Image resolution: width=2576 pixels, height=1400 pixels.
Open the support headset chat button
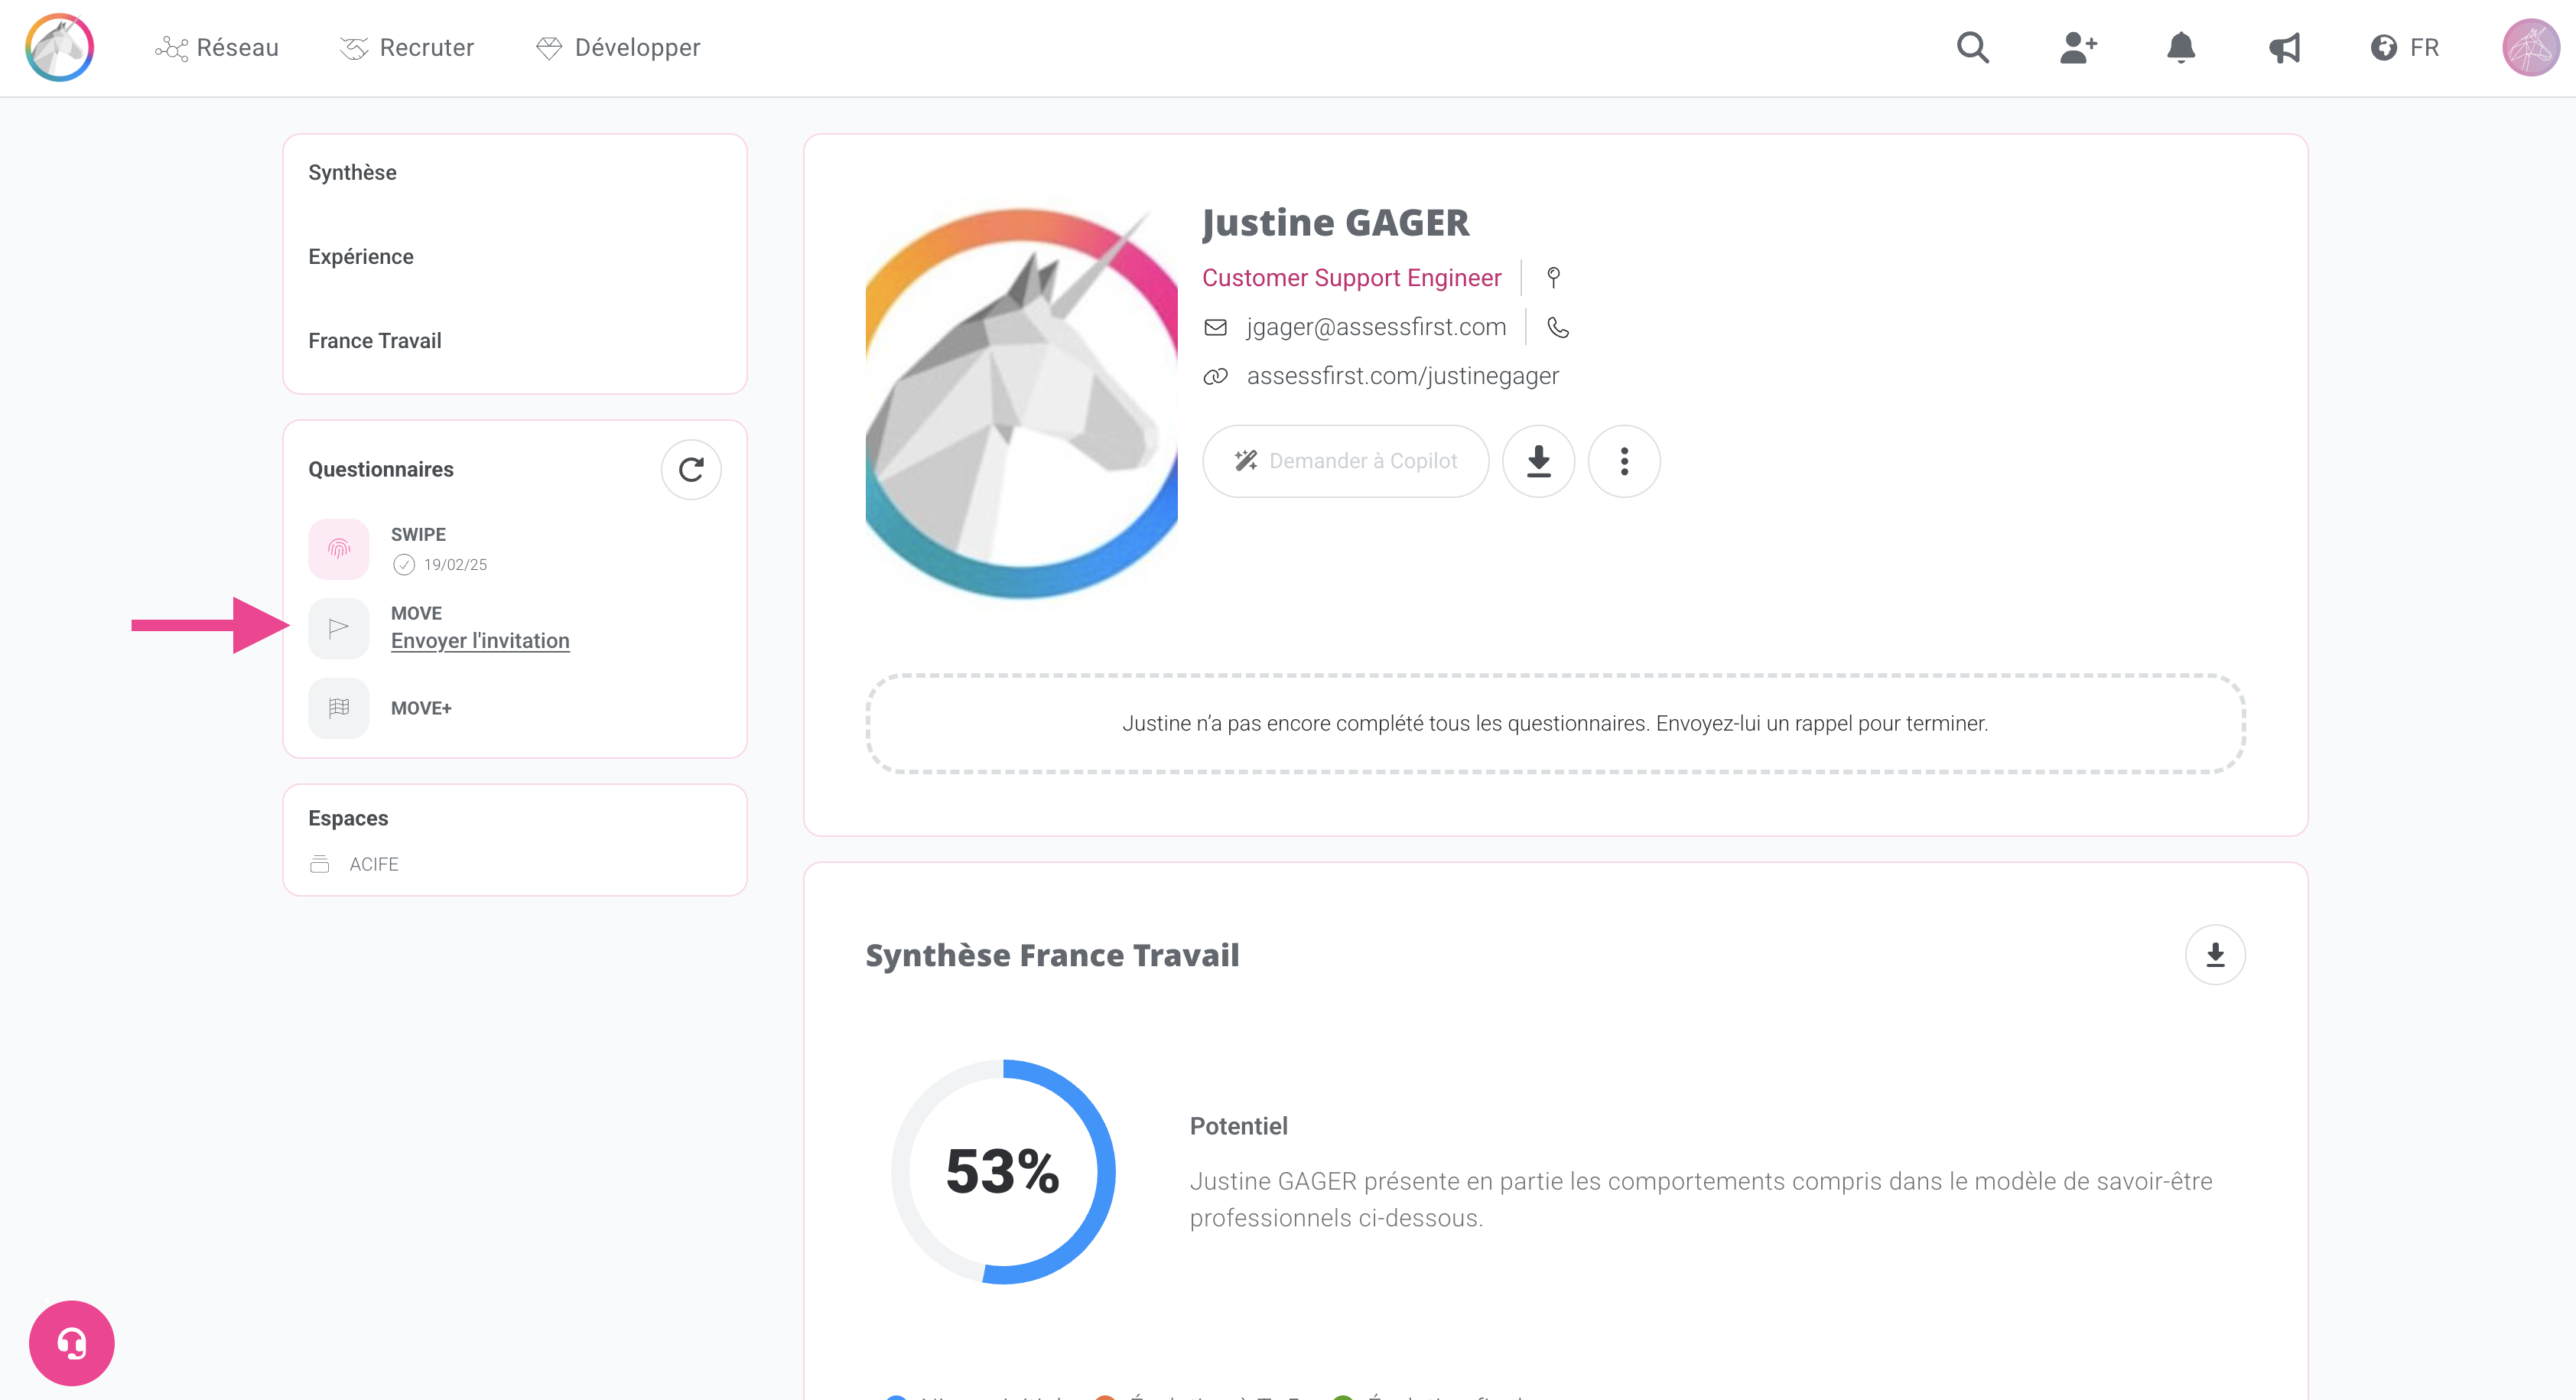click(x=72, y=1342)
